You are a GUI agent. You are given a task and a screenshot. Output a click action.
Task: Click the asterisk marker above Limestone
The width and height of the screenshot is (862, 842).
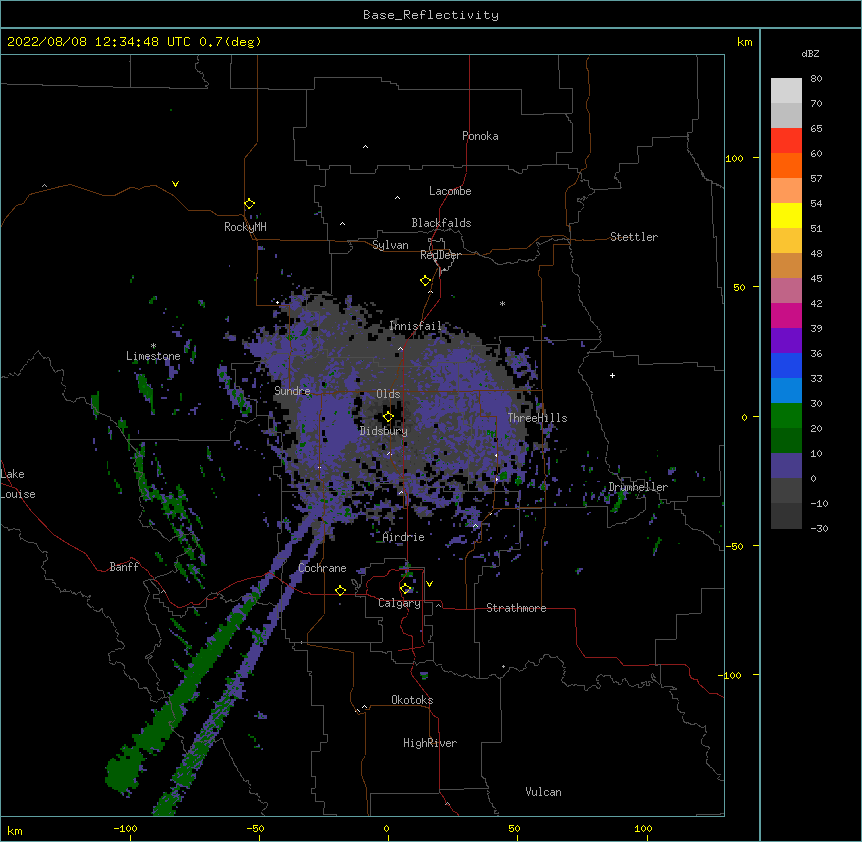tap(153, 345)
